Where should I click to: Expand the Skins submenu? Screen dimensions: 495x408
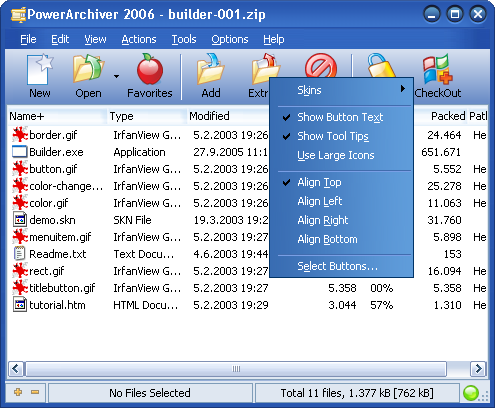point(341,90)
